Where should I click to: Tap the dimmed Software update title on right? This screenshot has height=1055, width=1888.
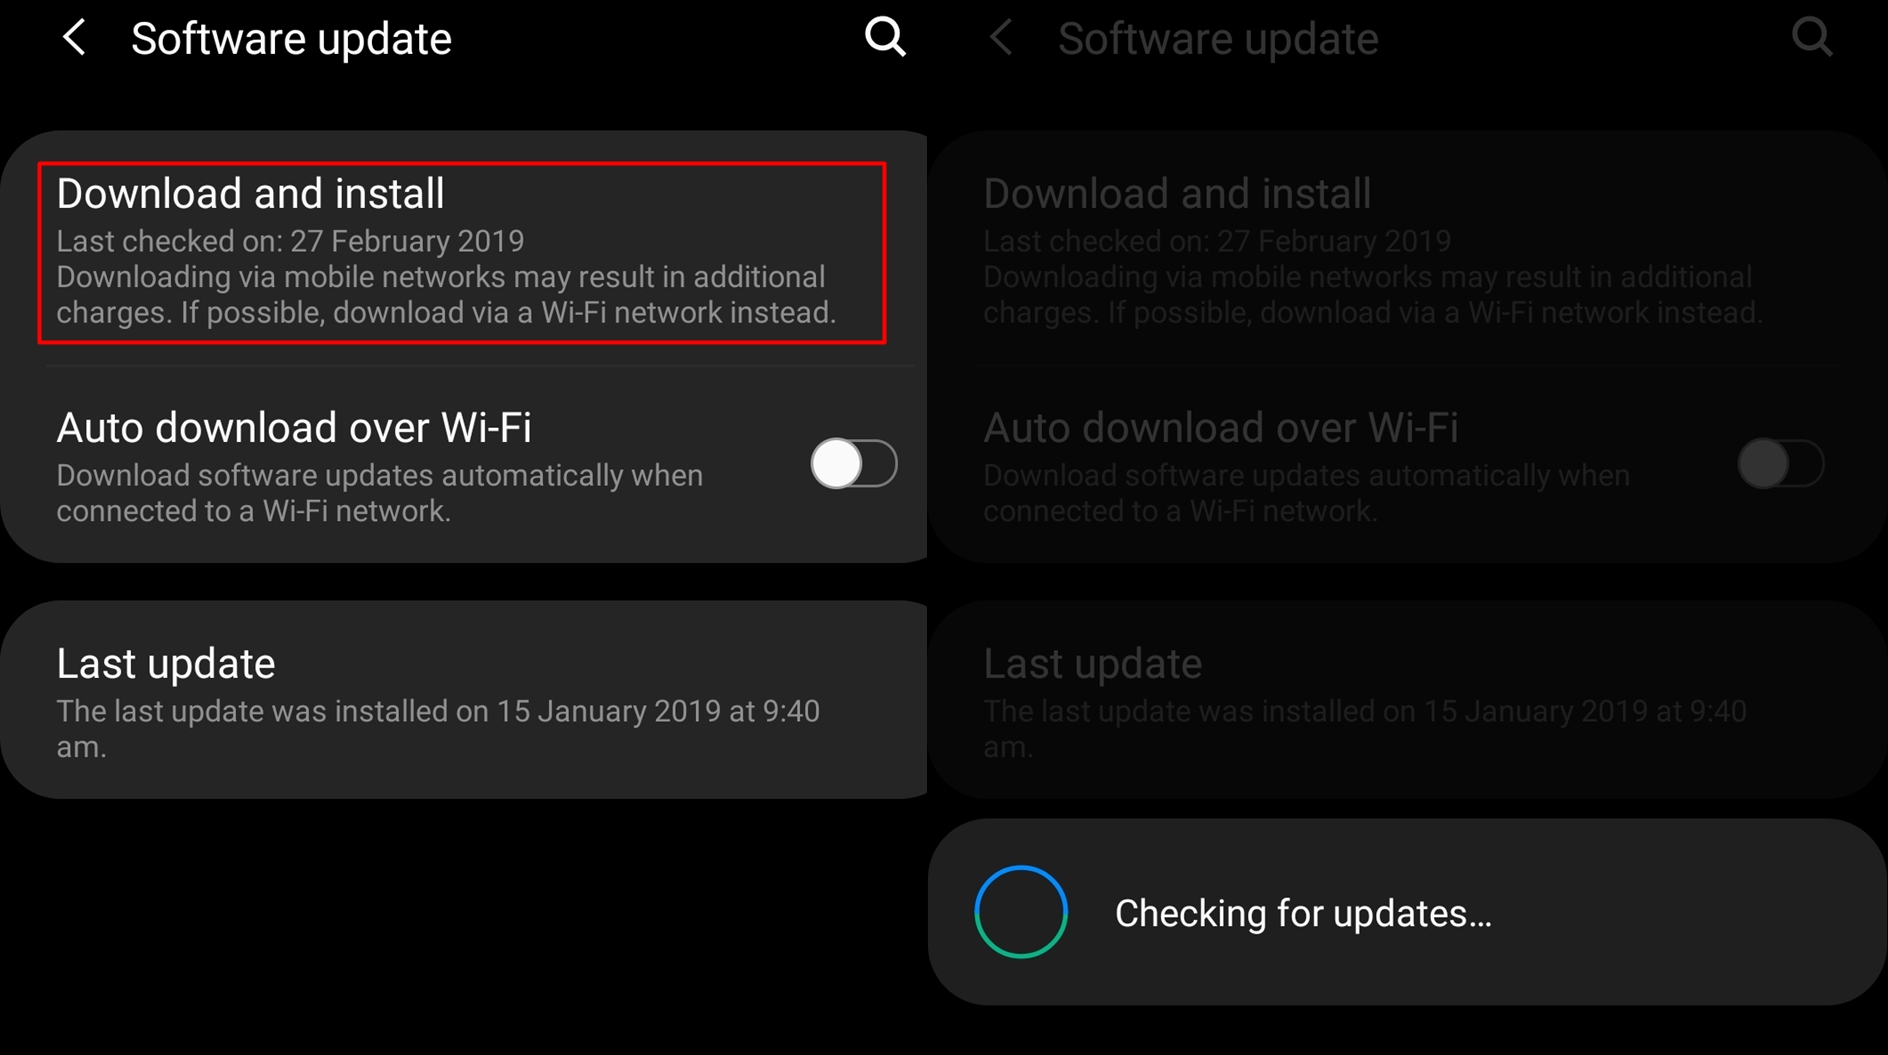click(1218, 39)
